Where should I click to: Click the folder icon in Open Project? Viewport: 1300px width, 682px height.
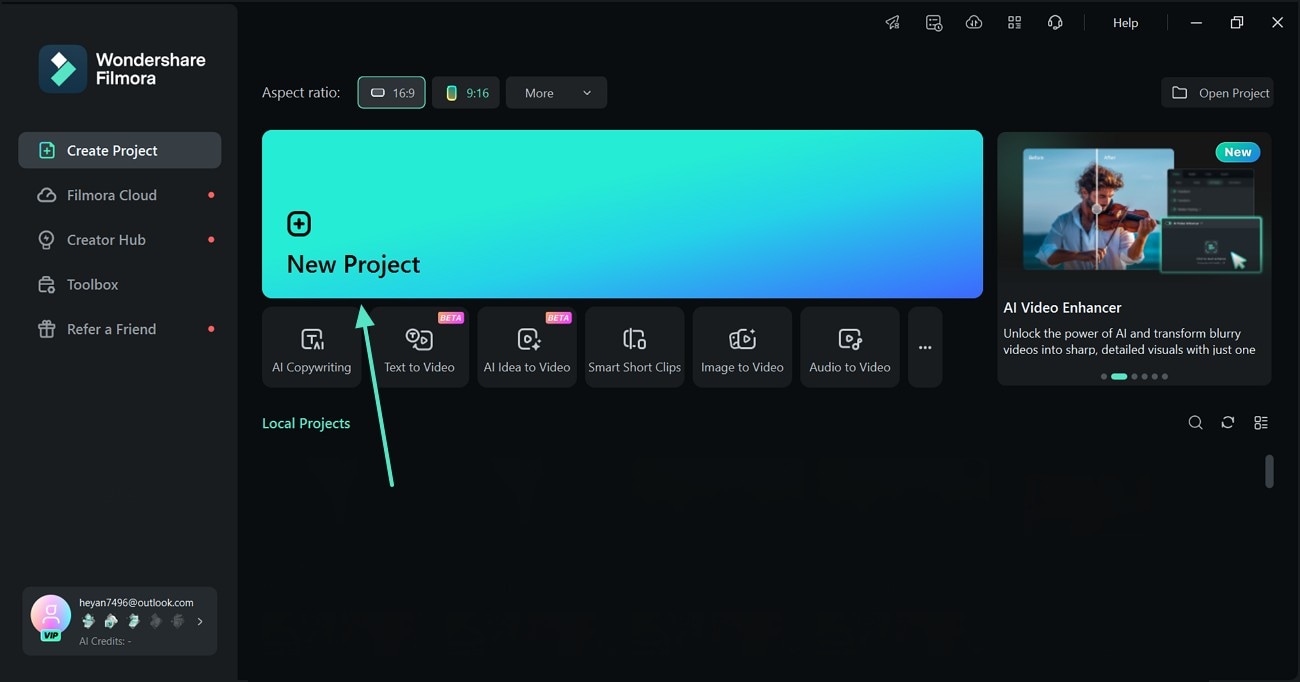[1180, 93]
